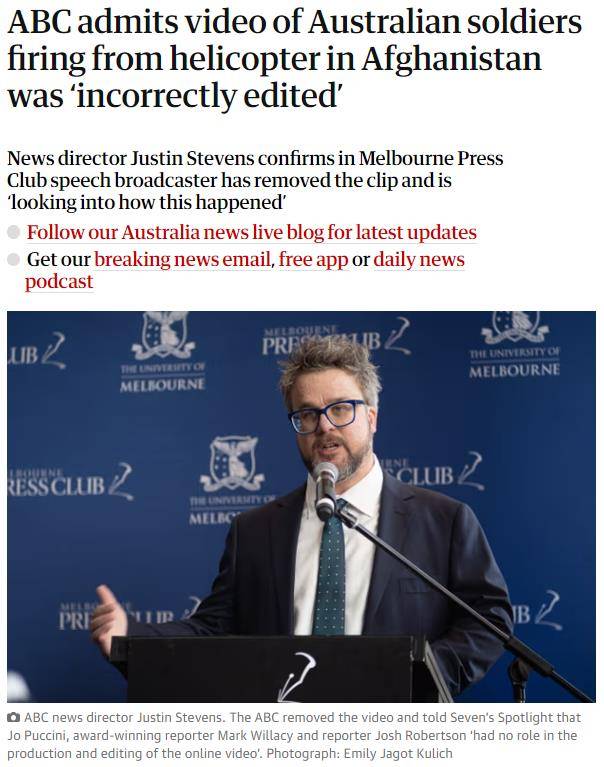Click the Press Club swoosh logo on the lectern

click(297, 677)
